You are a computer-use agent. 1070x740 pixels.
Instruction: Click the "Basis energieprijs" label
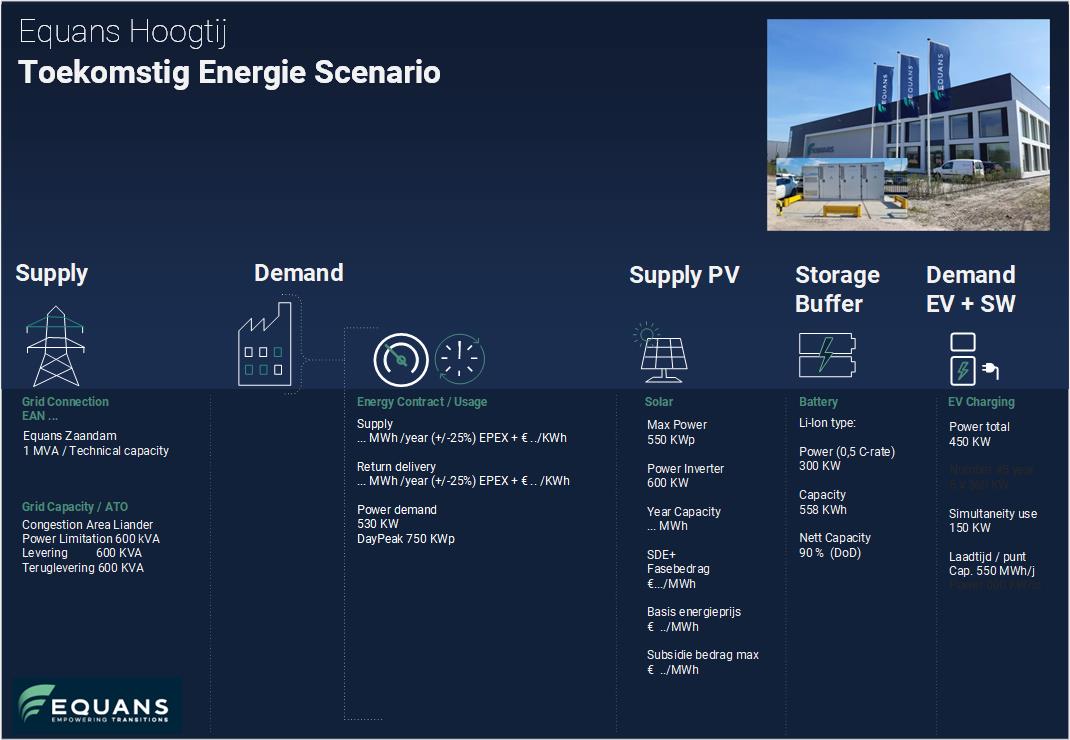click(x=694, y=612)
